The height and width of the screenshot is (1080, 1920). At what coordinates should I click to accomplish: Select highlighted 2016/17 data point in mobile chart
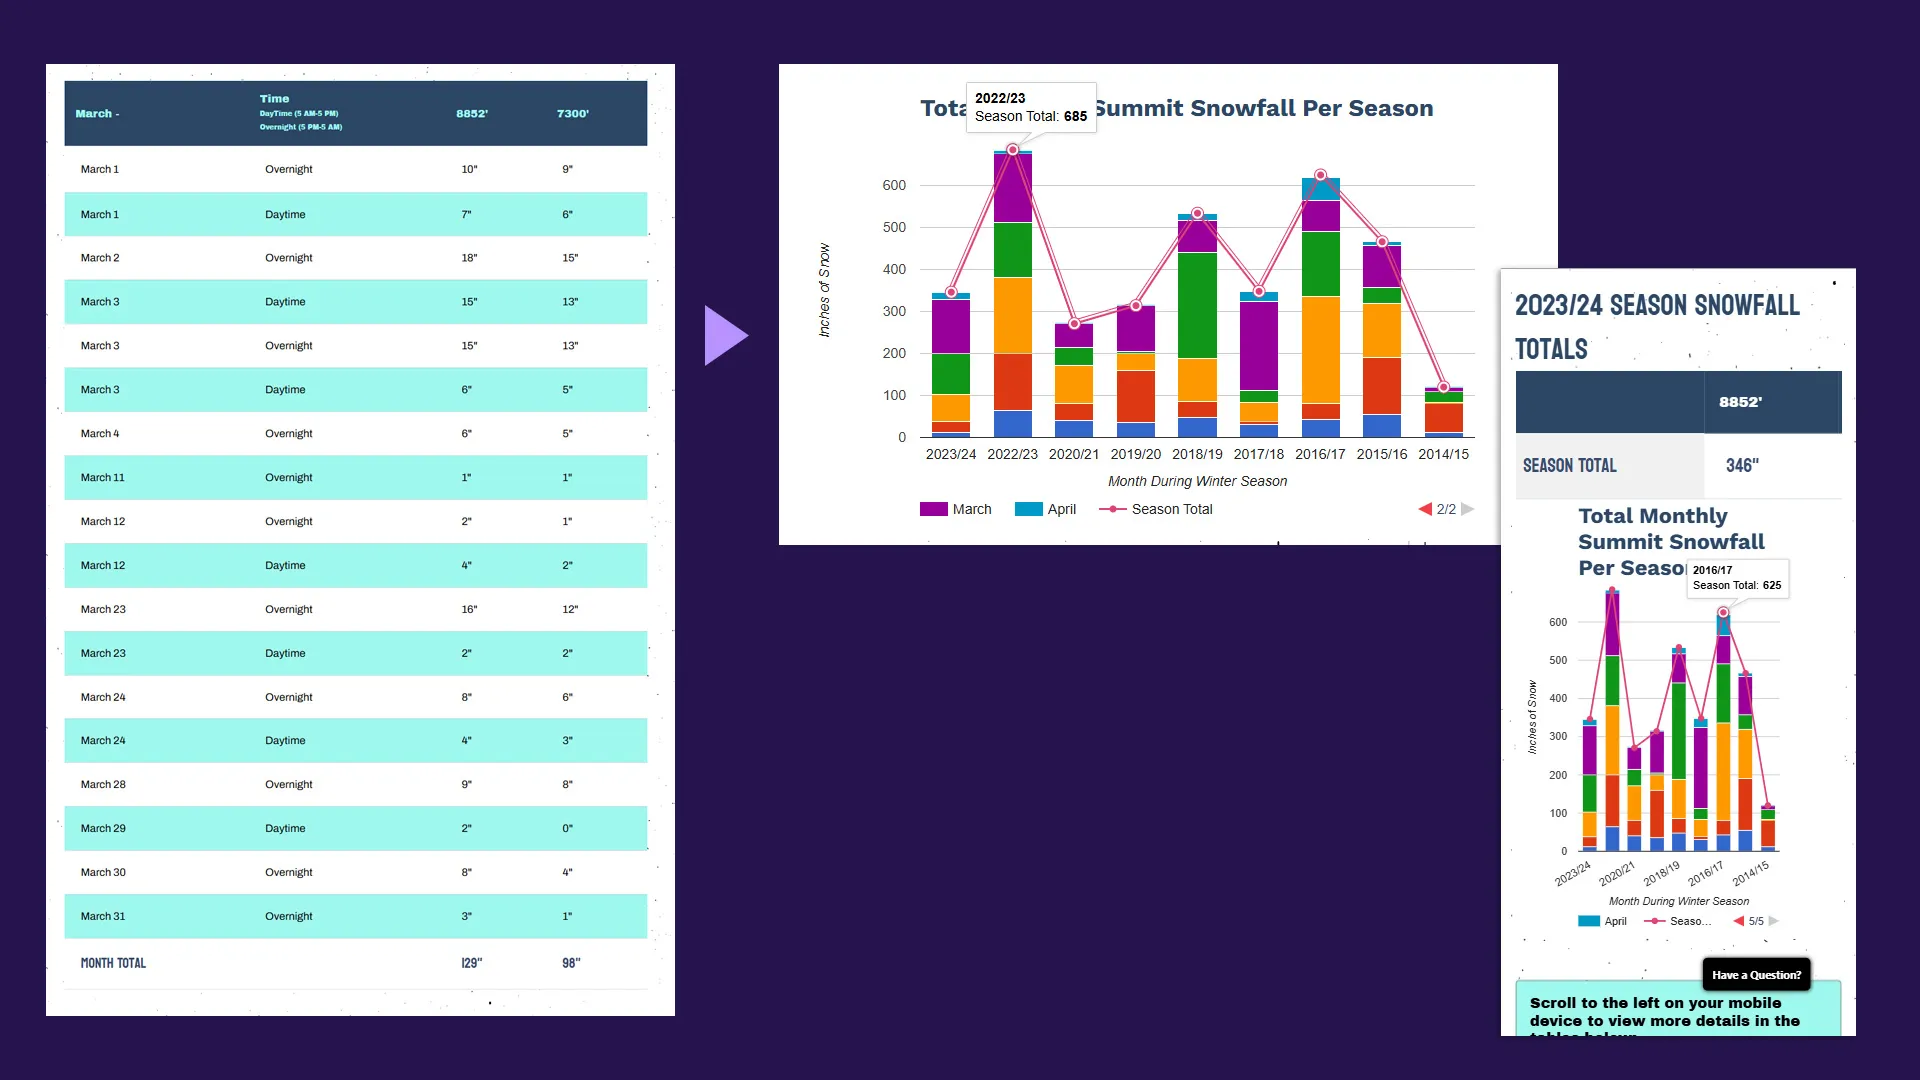(1723, 612)
